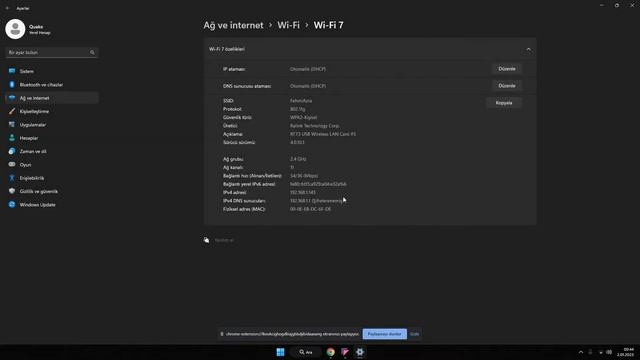Open Windows Update from the sidebar
Image resolution: width=640 pixels, height=360 pixels.
51,204
